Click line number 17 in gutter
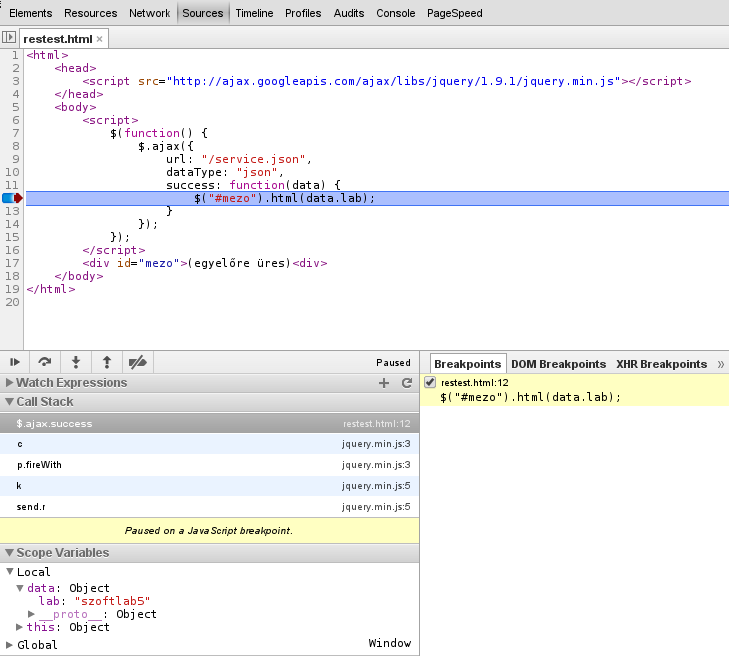This screenshot has width=729, height=656. (13, 263)
